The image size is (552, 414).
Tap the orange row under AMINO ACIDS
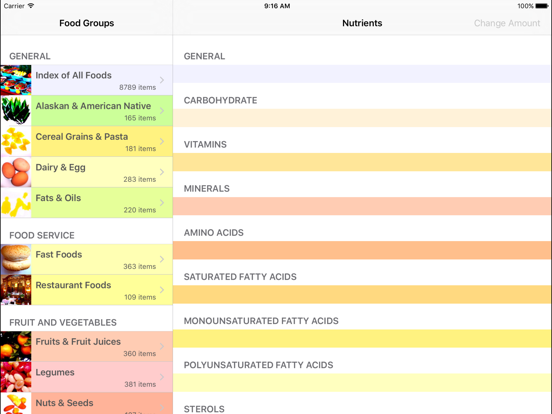click(x=361, y=250)
